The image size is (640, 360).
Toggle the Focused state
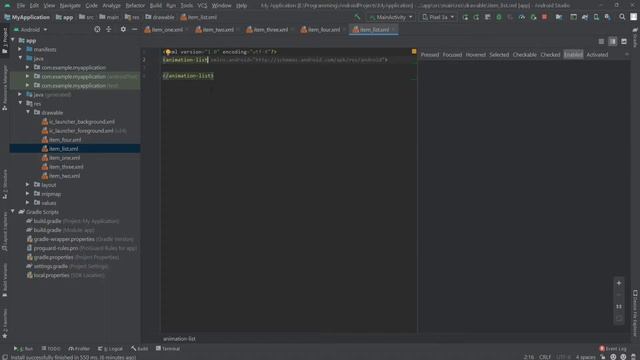(452, 55)
